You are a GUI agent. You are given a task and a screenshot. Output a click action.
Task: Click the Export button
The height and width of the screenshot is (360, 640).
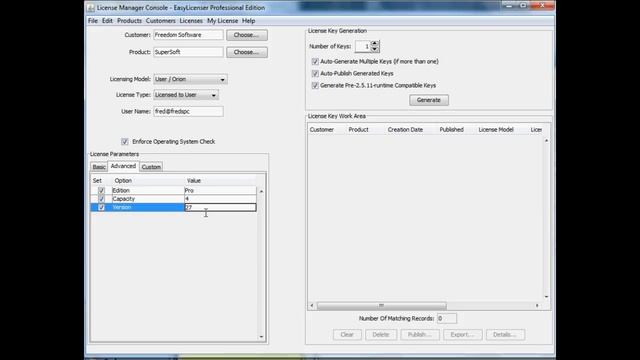(462, 335)
